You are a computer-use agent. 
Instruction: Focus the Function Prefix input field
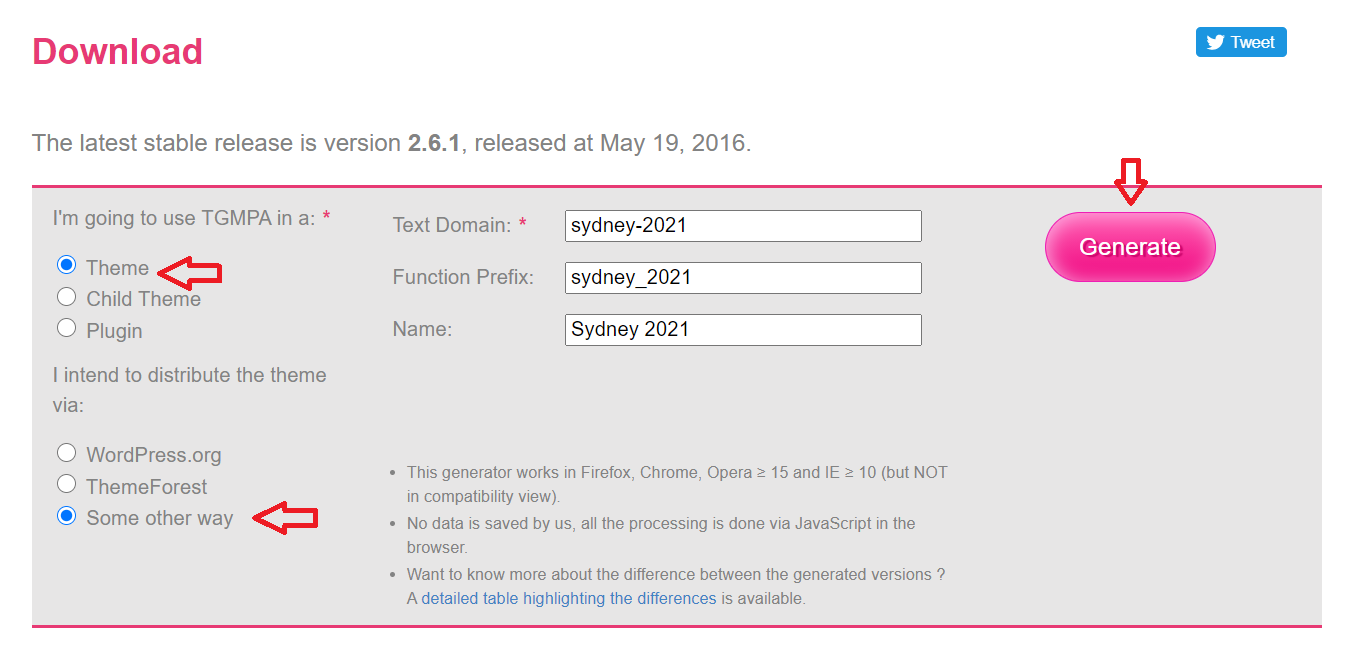pyautogui.click(x=743, y=278)
